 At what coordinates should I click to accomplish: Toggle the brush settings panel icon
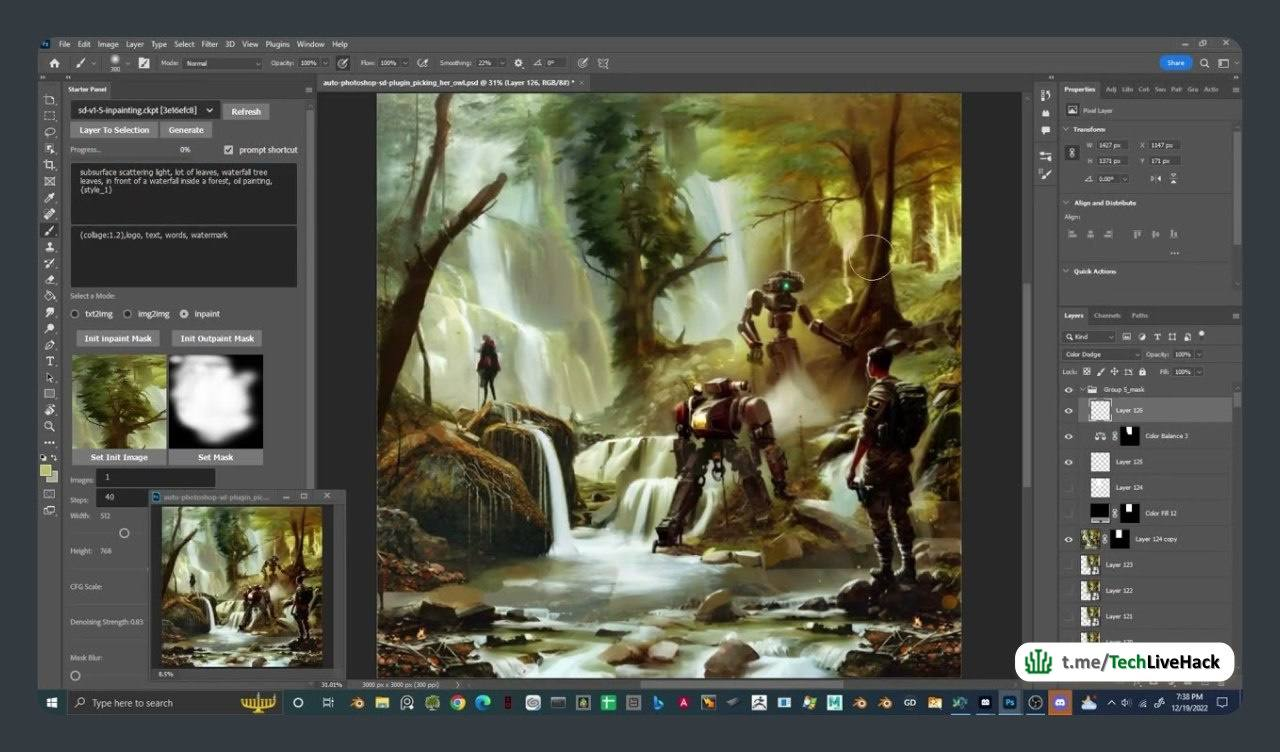(144, 63)
